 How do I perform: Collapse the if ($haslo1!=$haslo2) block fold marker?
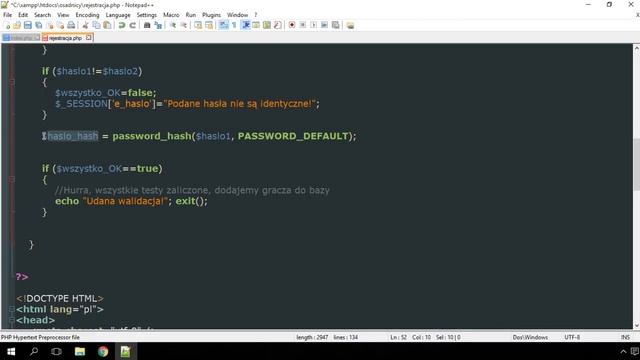click(12, 82)
